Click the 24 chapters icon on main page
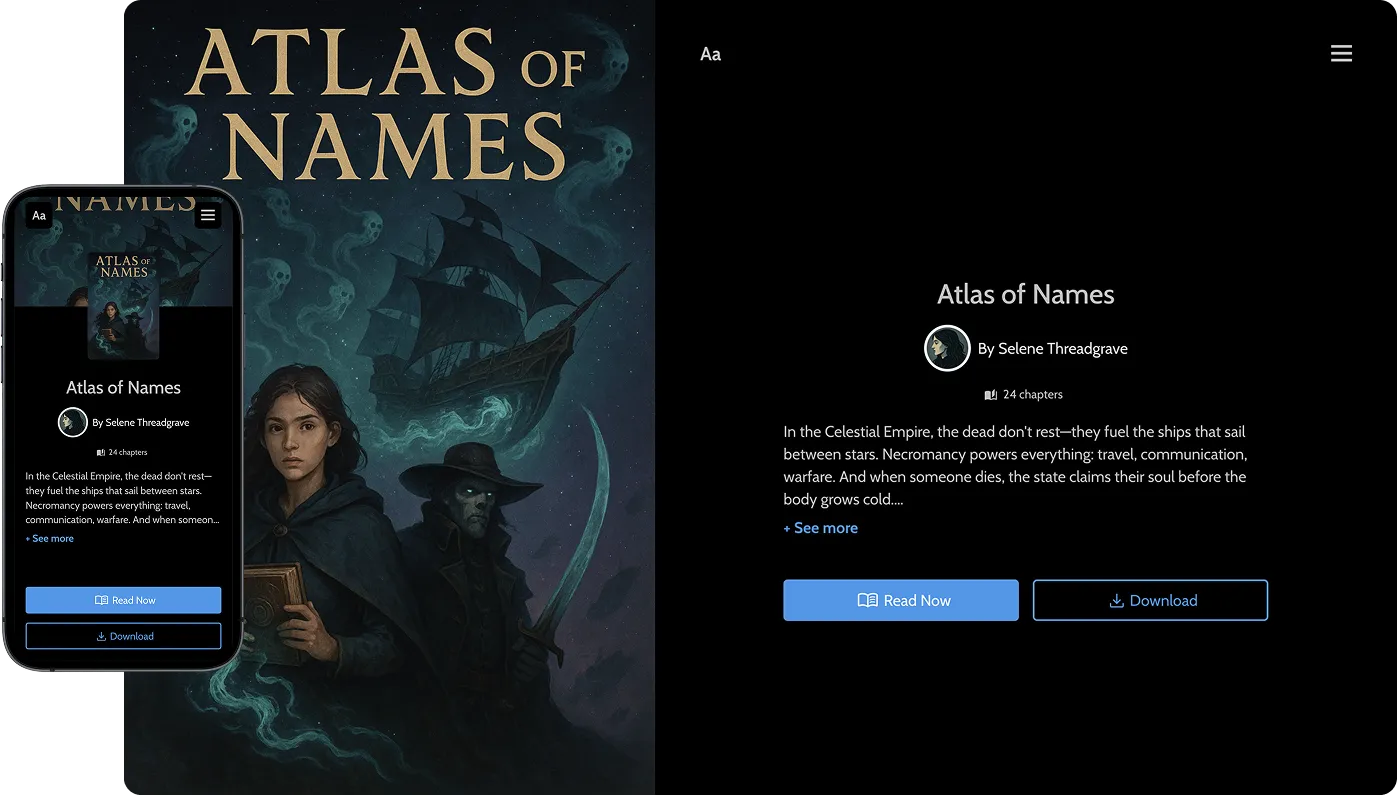 point(991,395)
